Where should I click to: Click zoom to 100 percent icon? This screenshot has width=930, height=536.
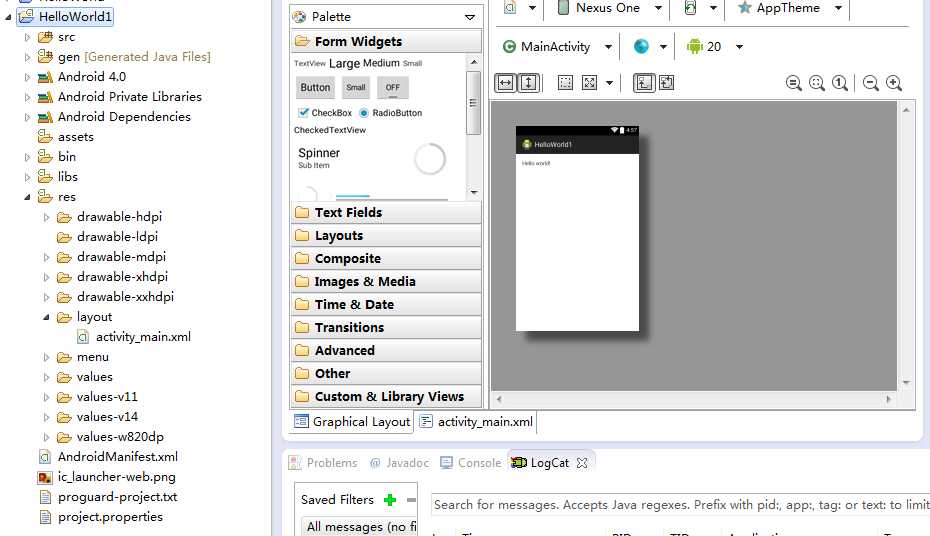(x=840, y=83)
